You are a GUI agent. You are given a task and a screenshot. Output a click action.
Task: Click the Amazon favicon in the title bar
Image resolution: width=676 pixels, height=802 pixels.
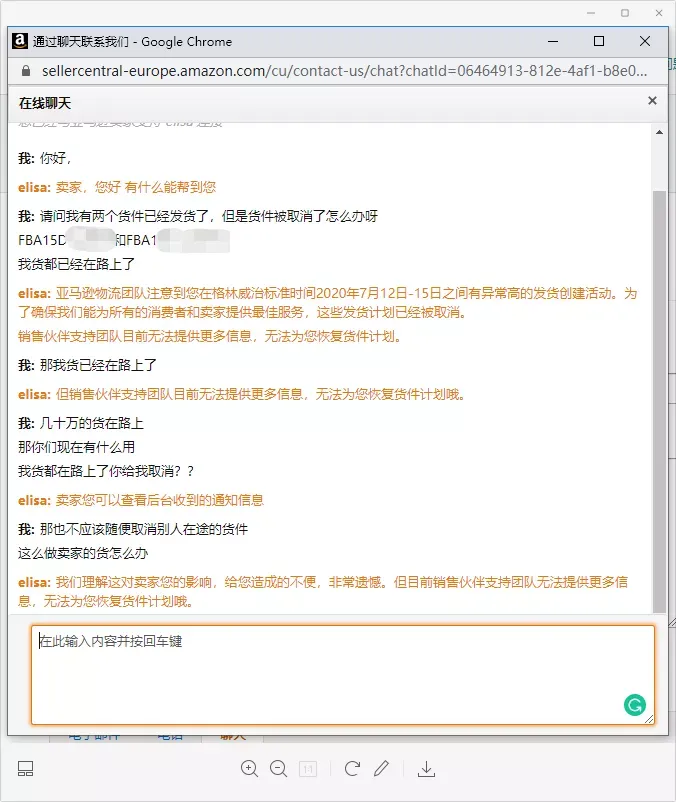(20, 41)
